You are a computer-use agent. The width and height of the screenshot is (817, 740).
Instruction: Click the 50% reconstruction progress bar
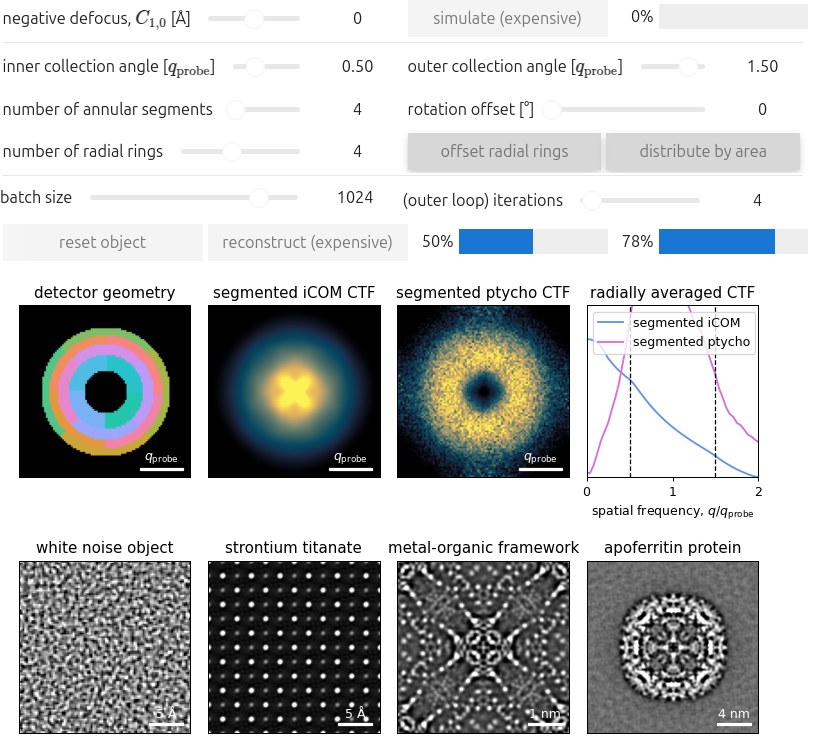click(x=533, y=241)
